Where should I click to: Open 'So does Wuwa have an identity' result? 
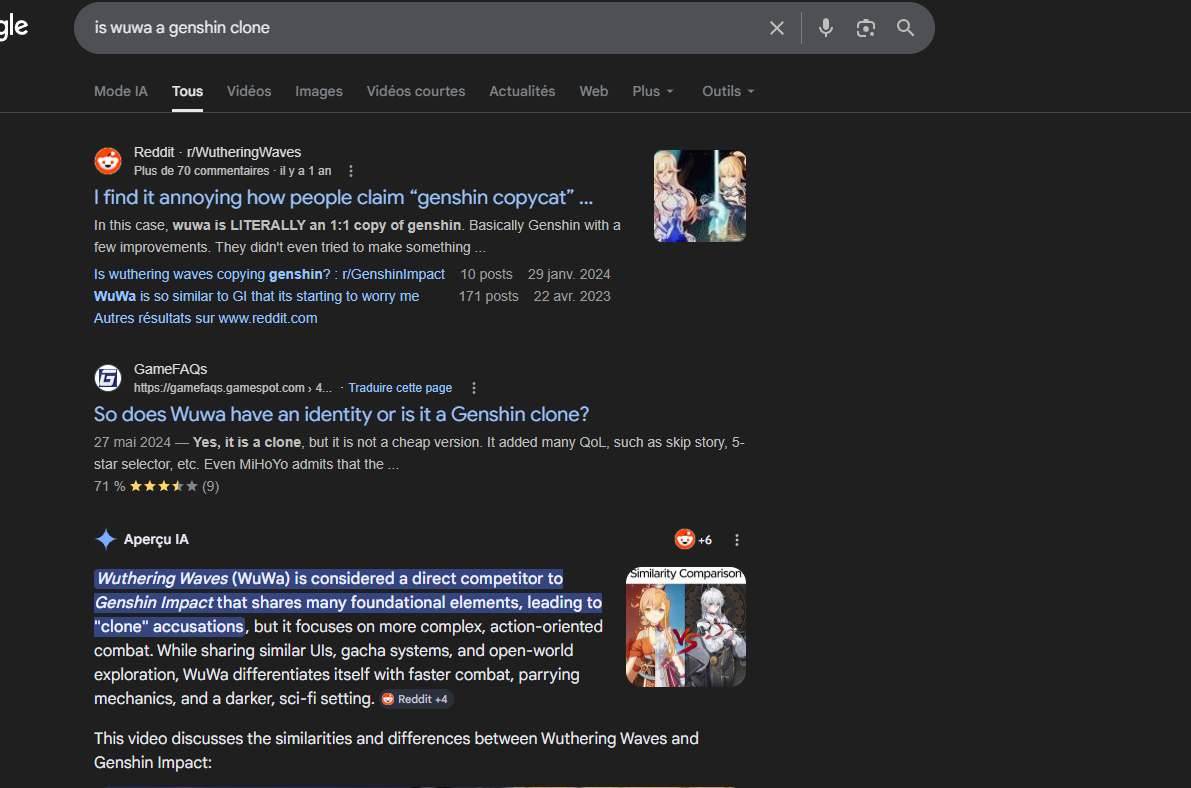pyautogui.click(x=342, y=414)
